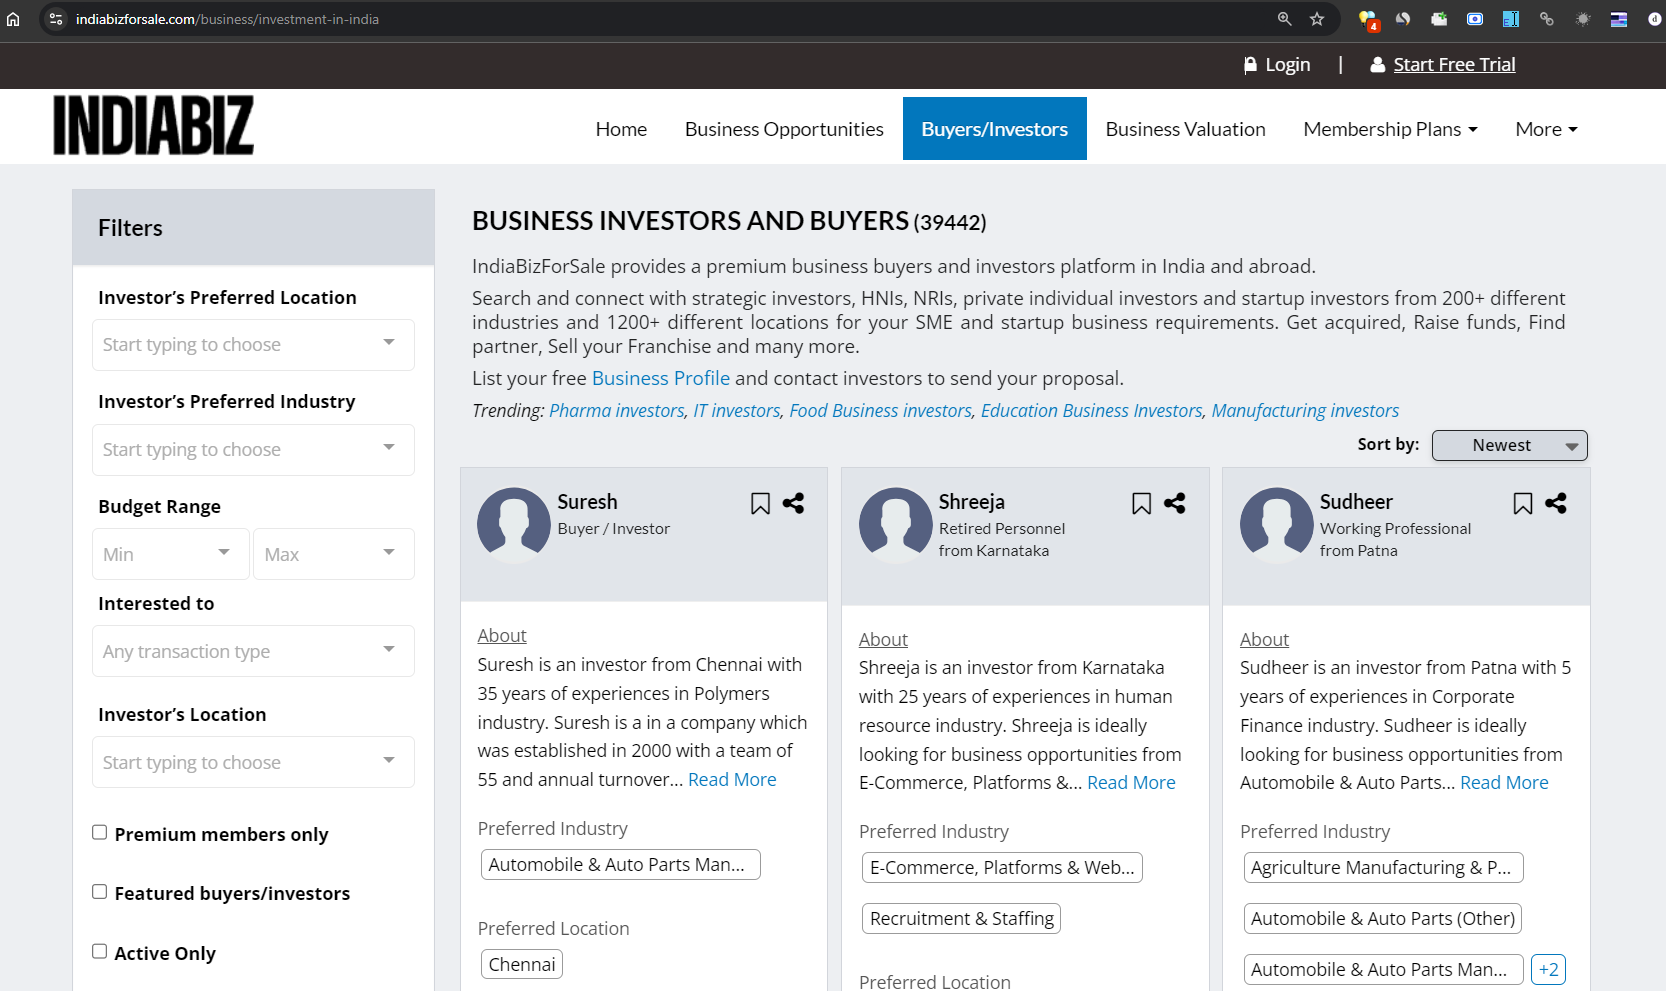Click the browser zoom magnifier icon
Screen dimensions: 1666x991
pos(1285,19)
